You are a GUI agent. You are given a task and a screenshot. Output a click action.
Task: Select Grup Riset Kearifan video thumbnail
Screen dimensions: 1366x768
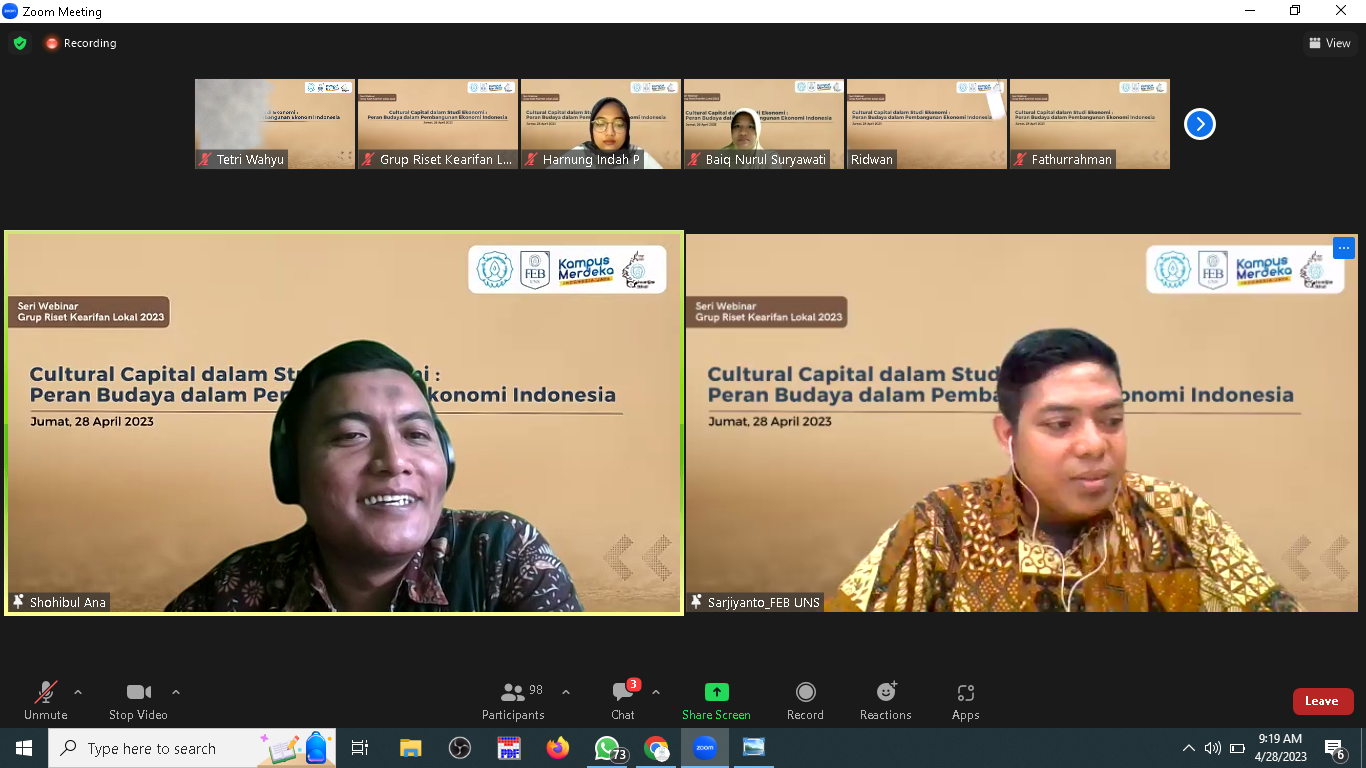click(438, 124)
